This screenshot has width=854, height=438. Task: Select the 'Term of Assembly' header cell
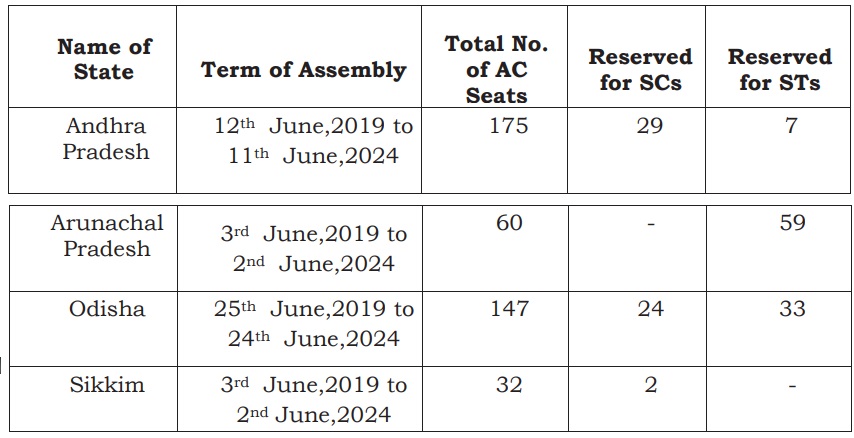point(303,70)
